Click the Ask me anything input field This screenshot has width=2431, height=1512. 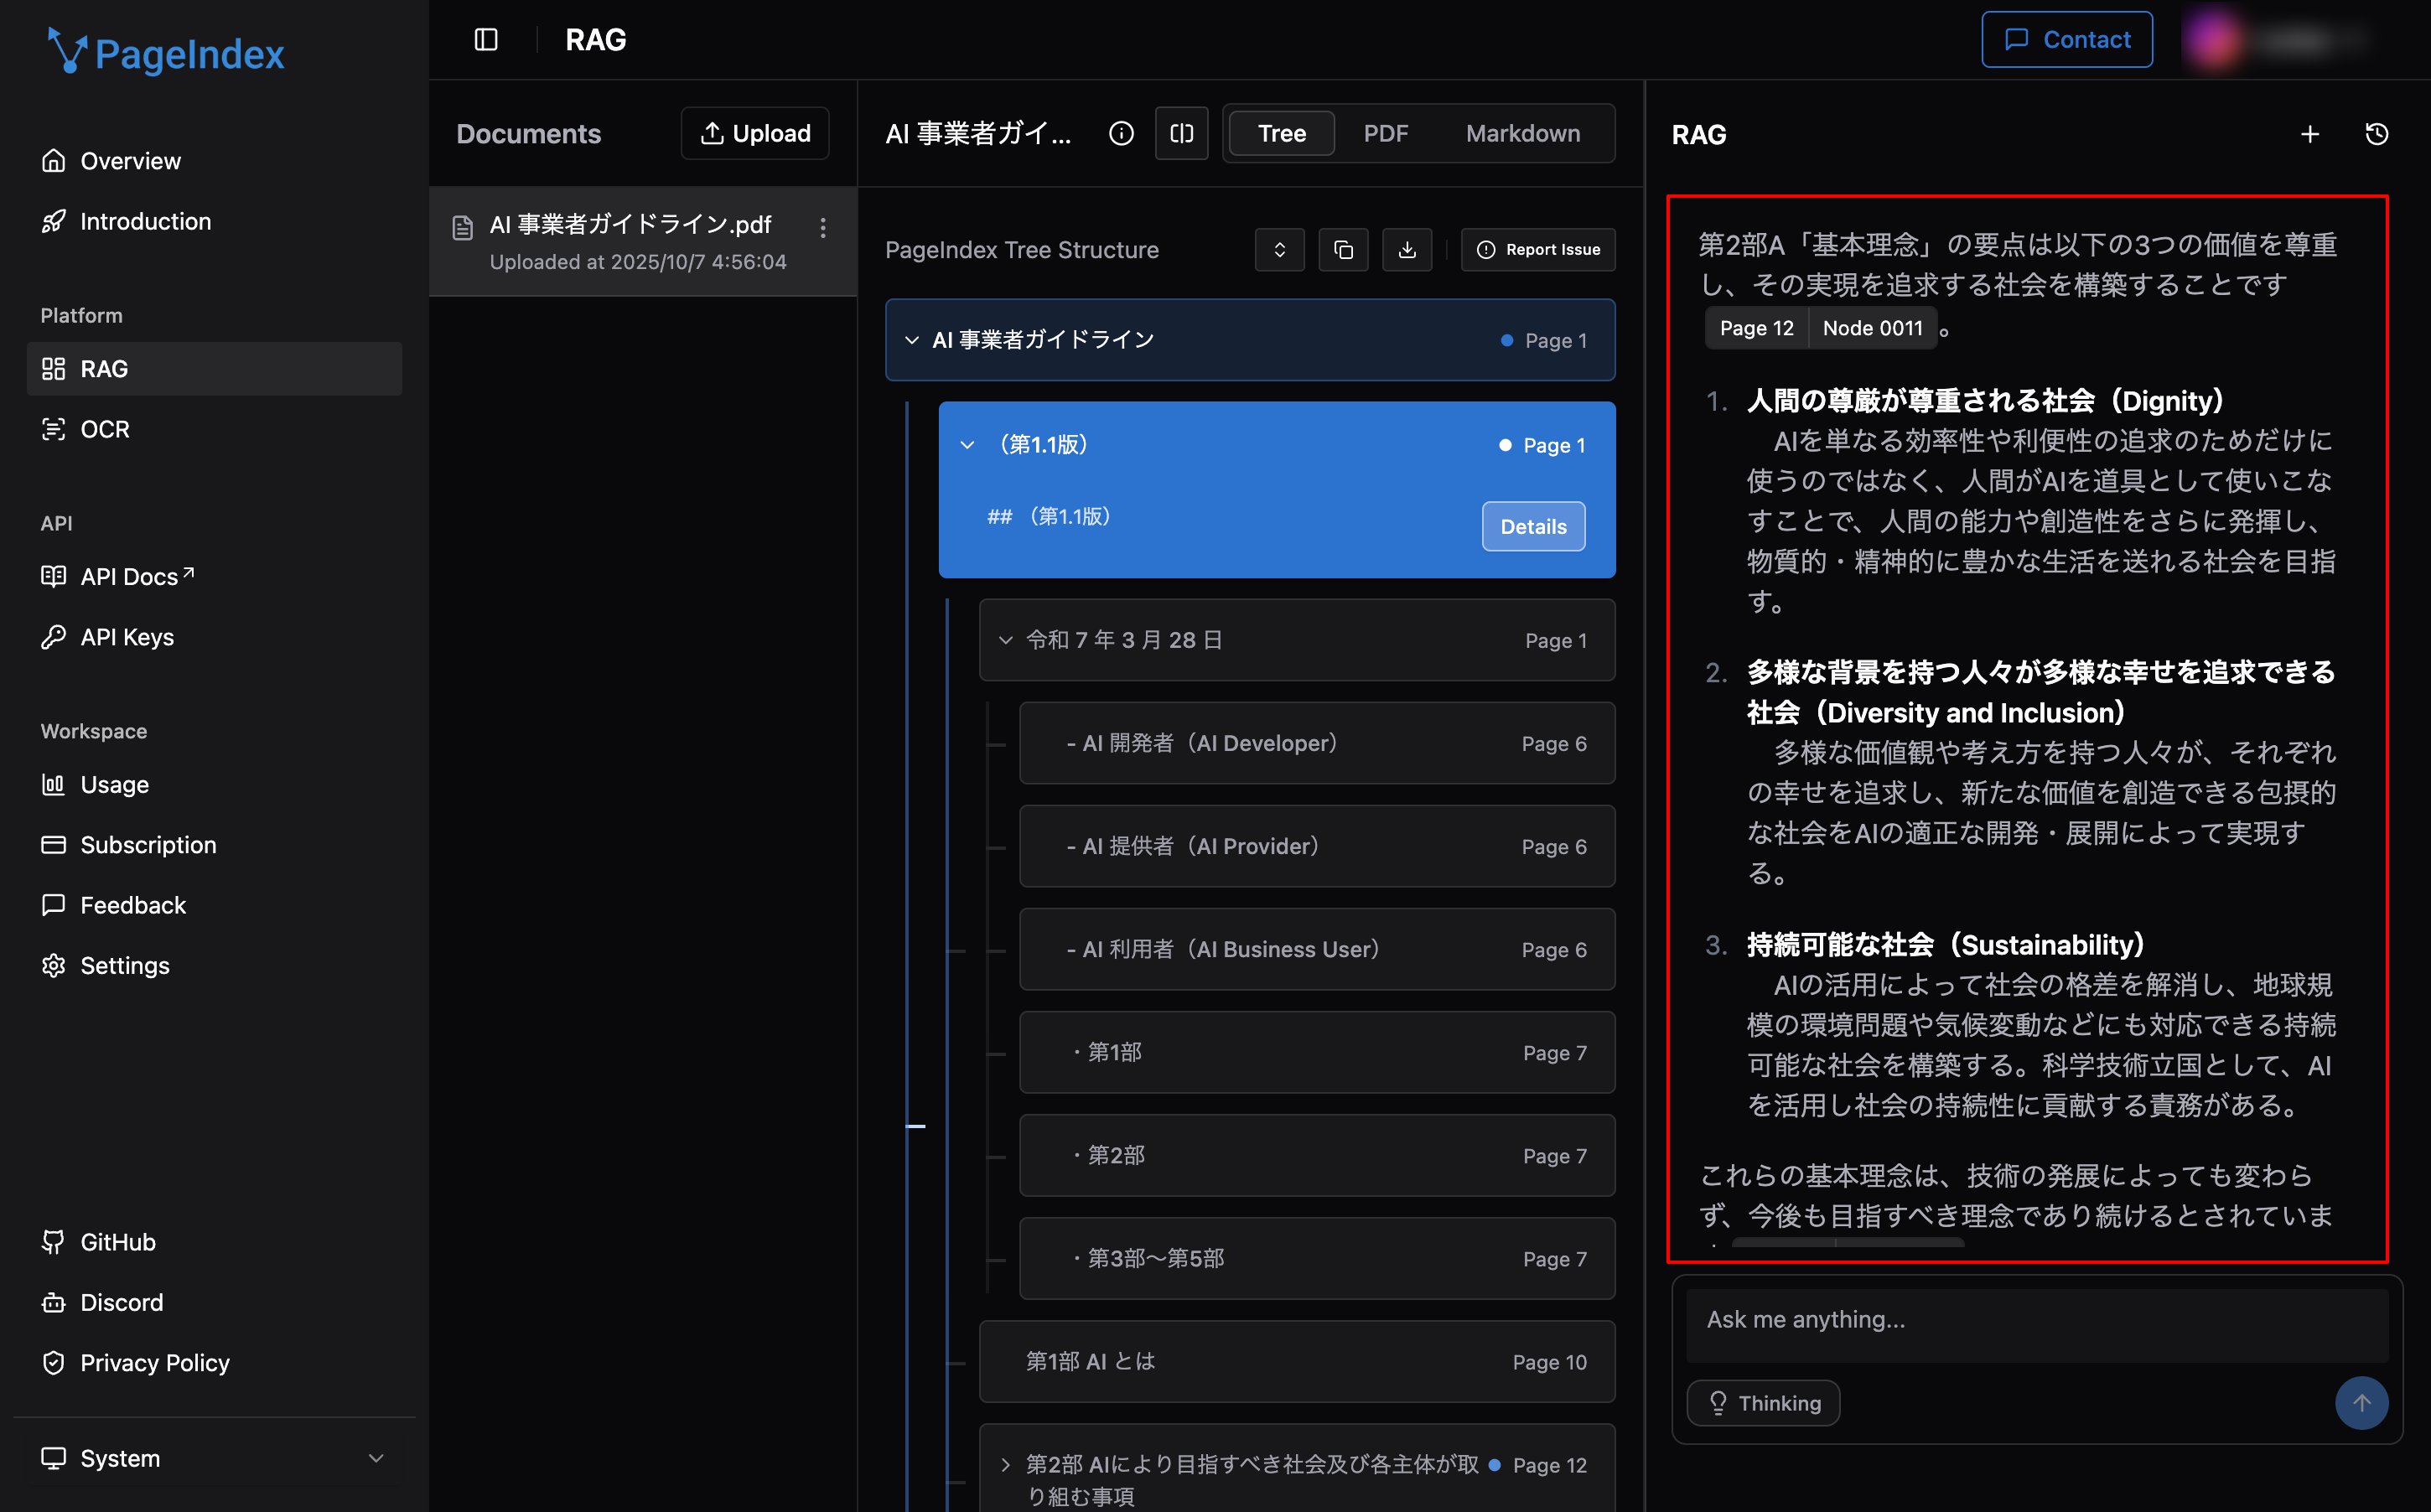coord(2036,1320)
